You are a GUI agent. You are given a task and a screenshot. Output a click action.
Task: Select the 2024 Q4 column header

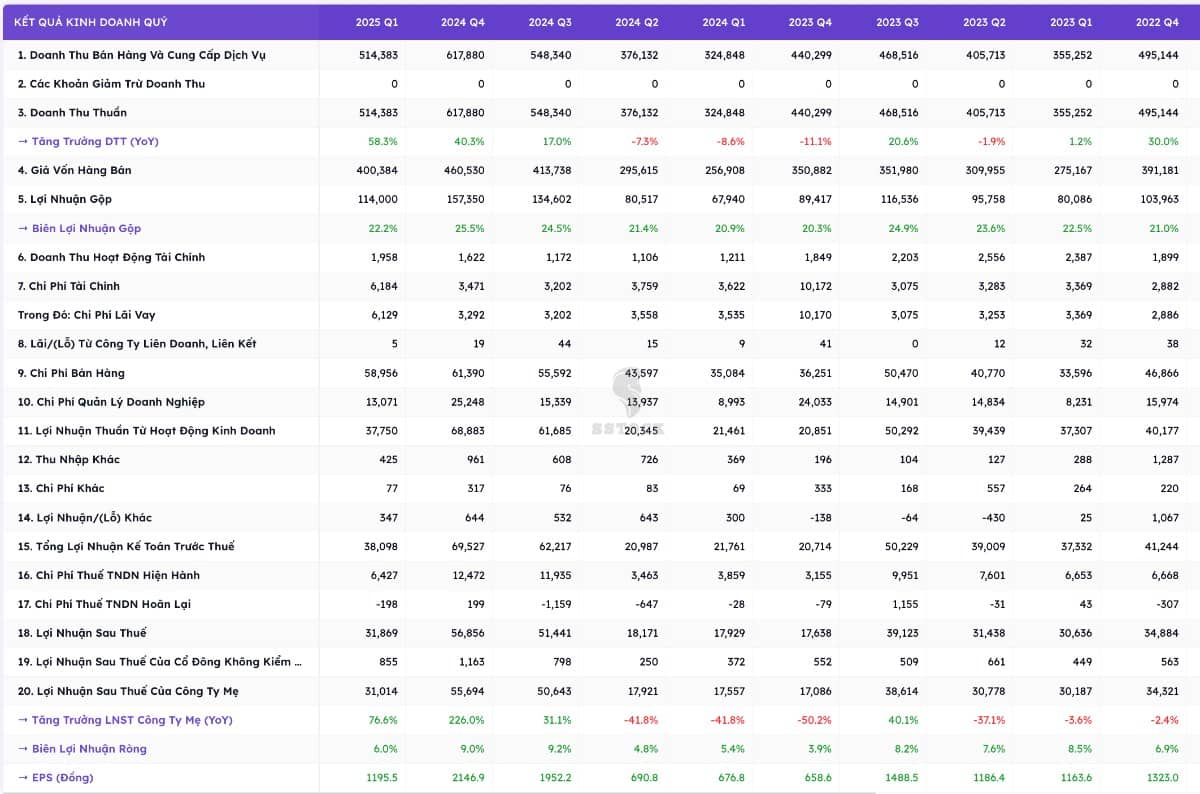(463, 22)
